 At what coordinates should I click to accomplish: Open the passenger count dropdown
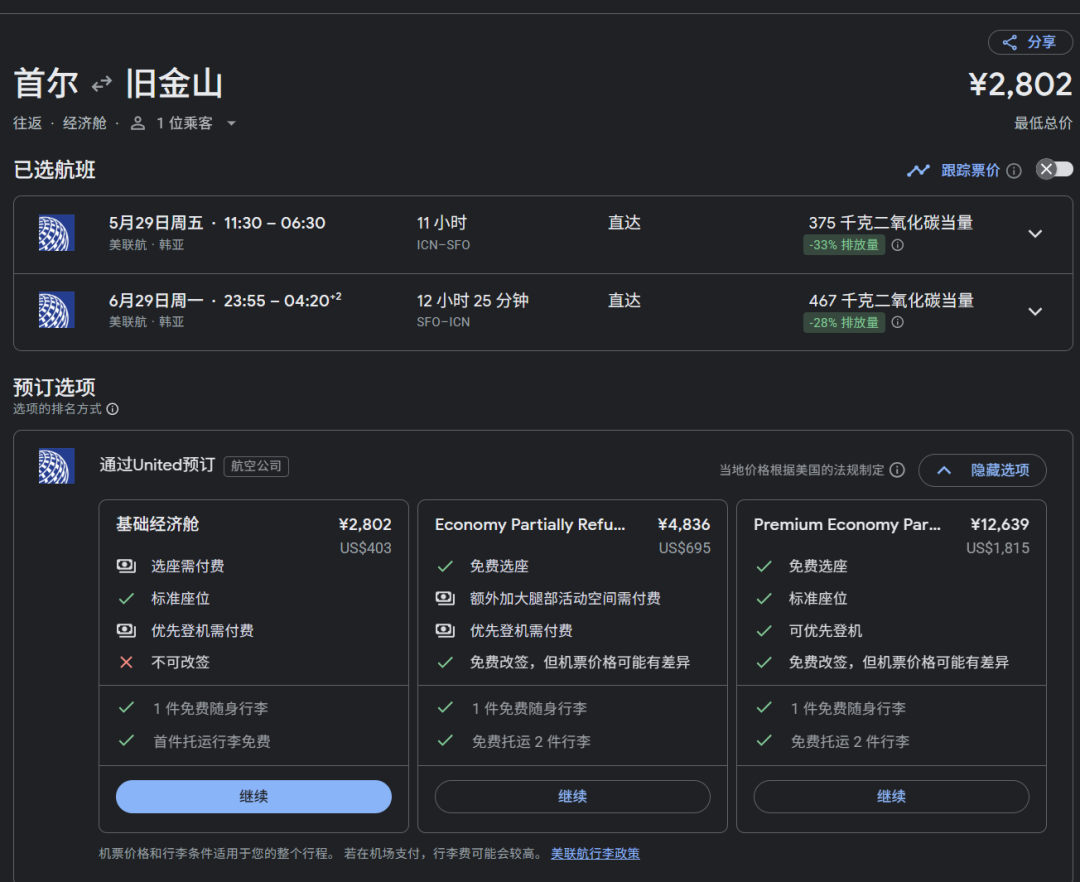pyautogui.click(x=231, y=123)
